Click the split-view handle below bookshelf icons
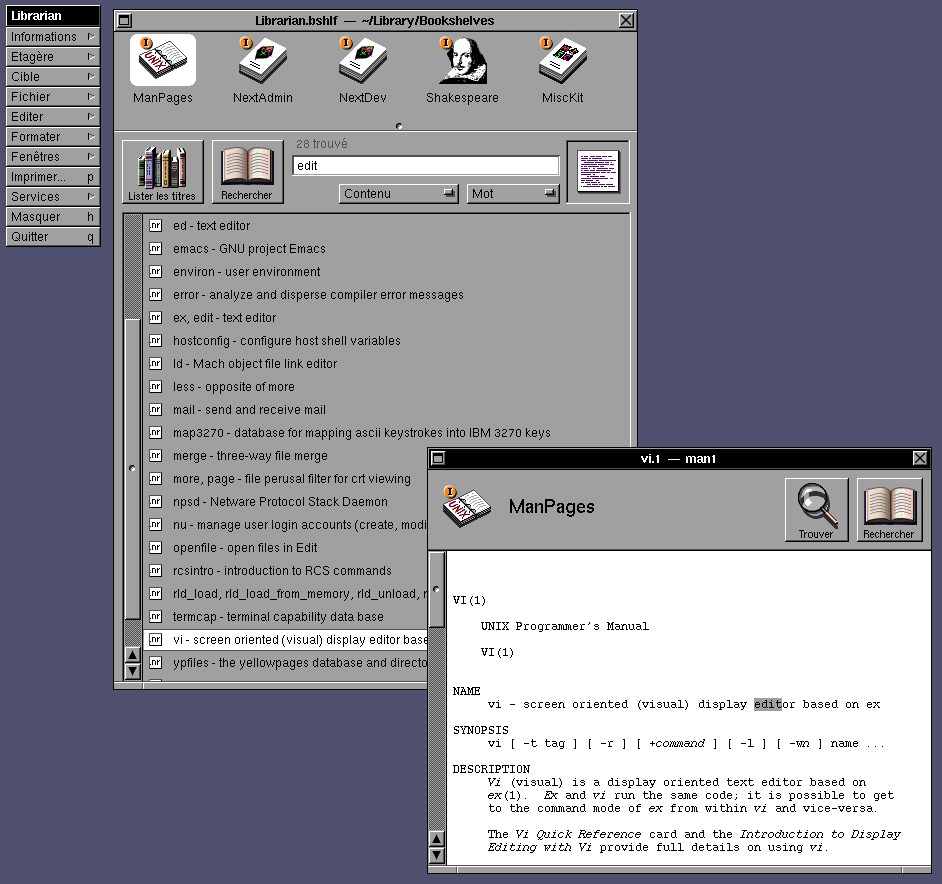The image size is (942, 884). pyautogui.click(x=399, y=126)
